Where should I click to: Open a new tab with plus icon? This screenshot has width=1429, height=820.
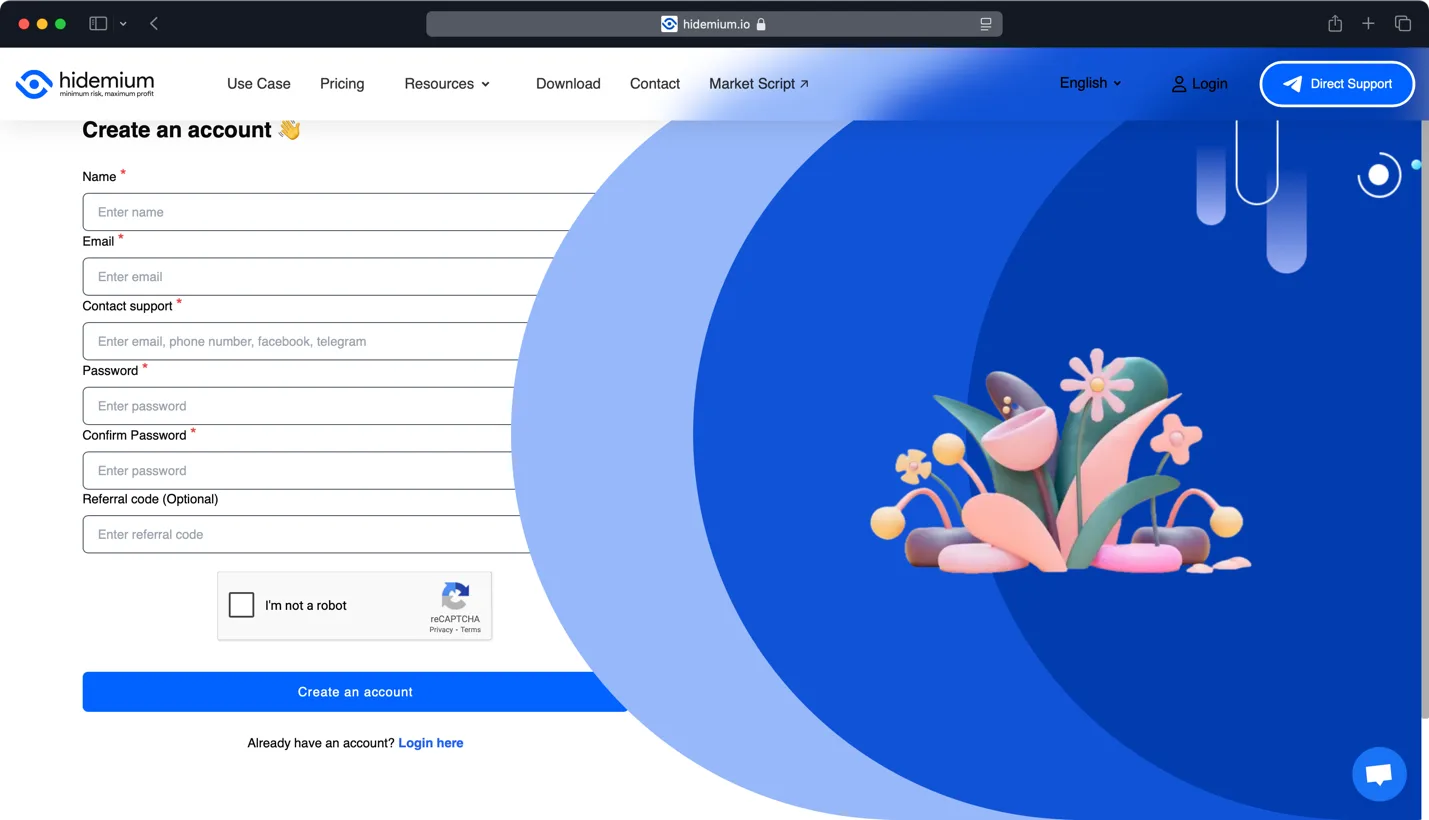[x=1368, y=23]
